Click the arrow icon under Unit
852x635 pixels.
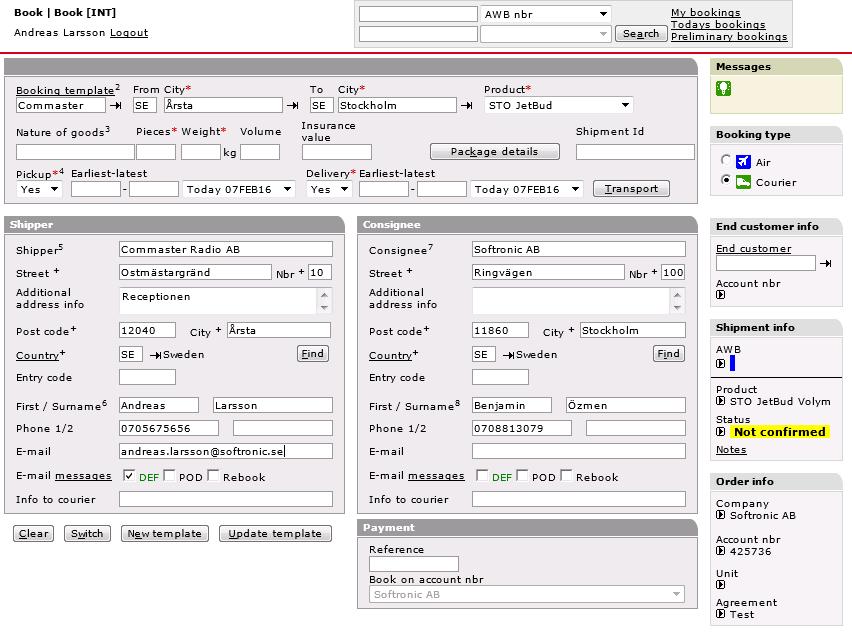(721, 585)
